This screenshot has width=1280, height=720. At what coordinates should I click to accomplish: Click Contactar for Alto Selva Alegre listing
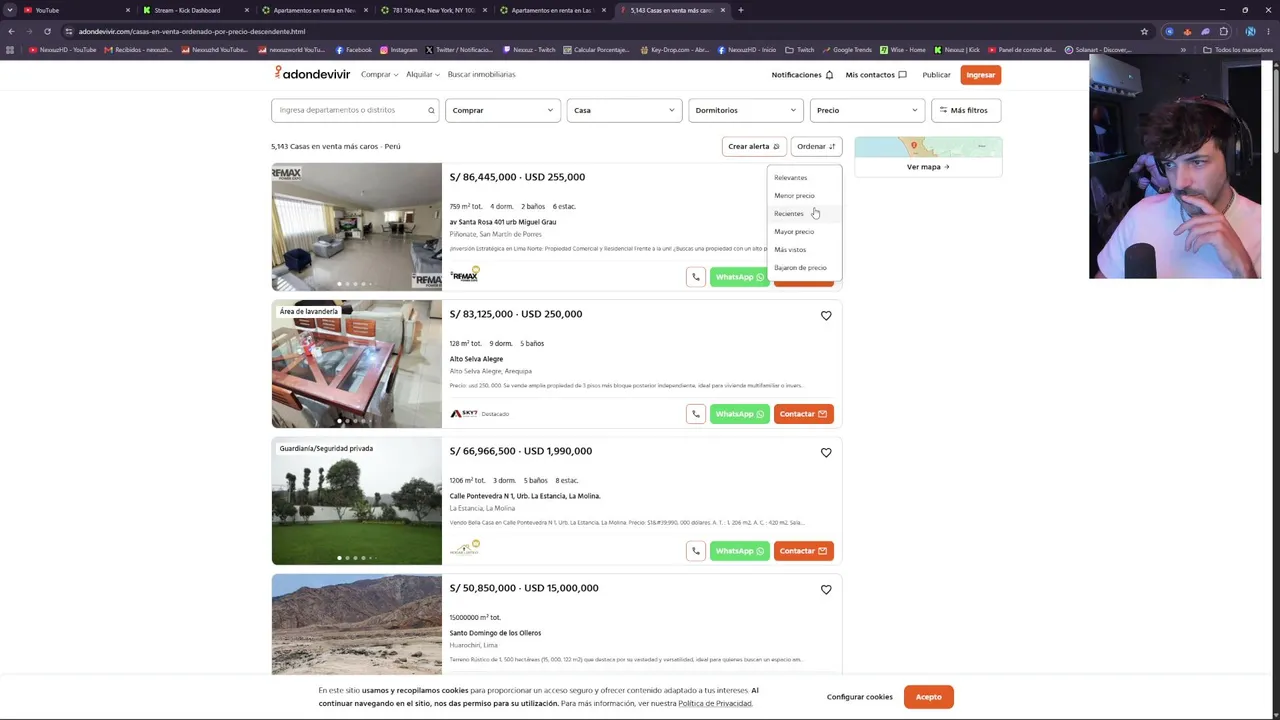(803, 414)
